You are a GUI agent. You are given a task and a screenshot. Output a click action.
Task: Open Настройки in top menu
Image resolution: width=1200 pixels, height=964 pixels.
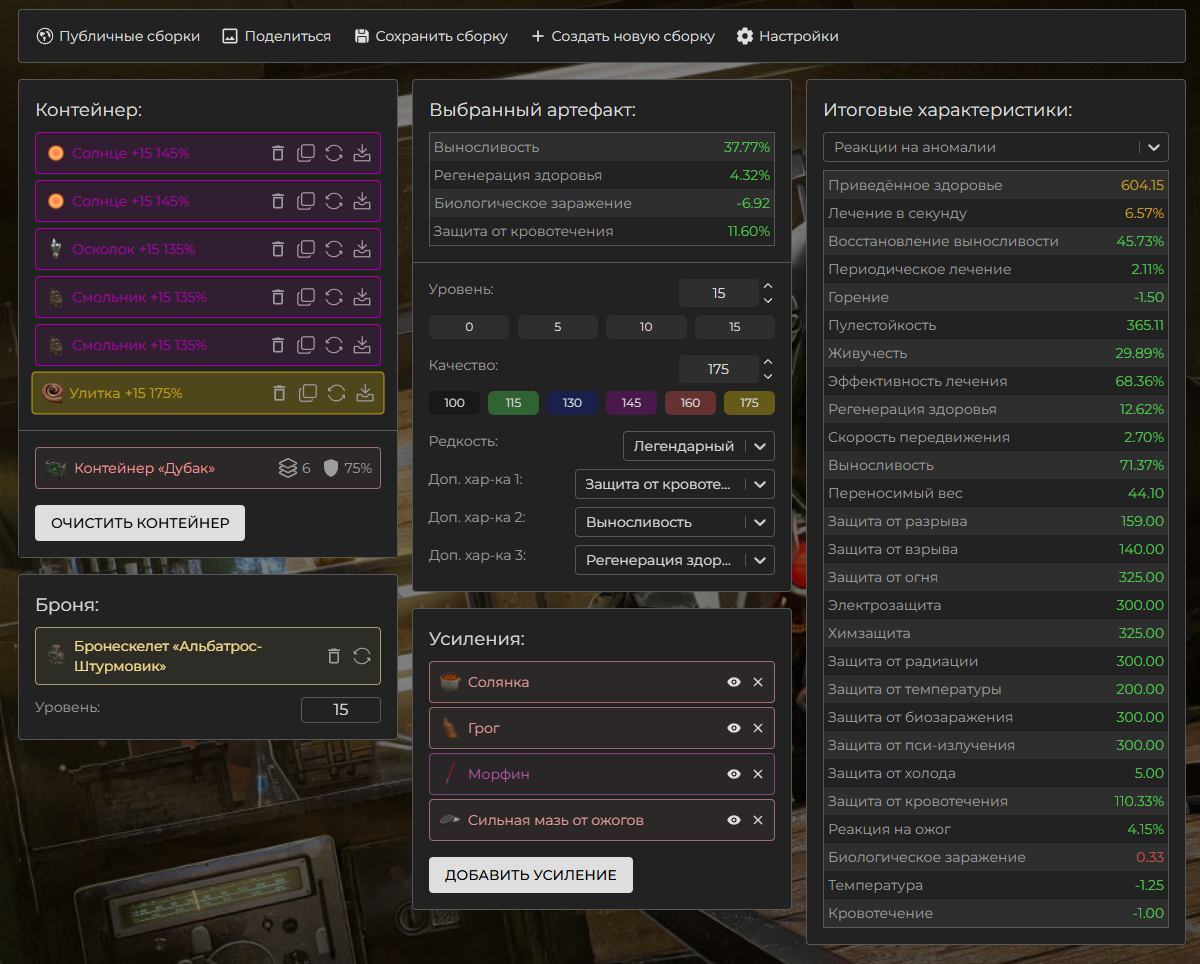(x=787, y=36)
